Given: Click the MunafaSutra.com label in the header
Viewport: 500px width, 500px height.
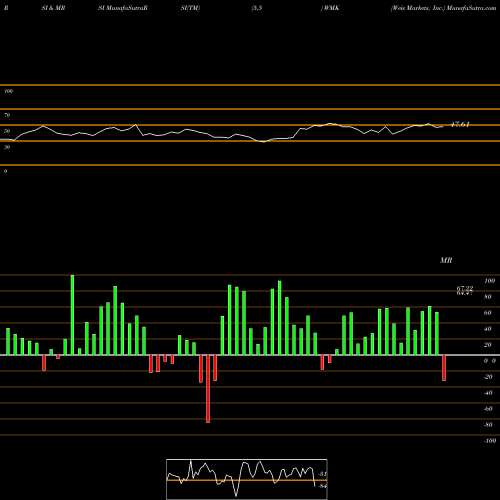Looking at the screenshot, I should 471,8.
